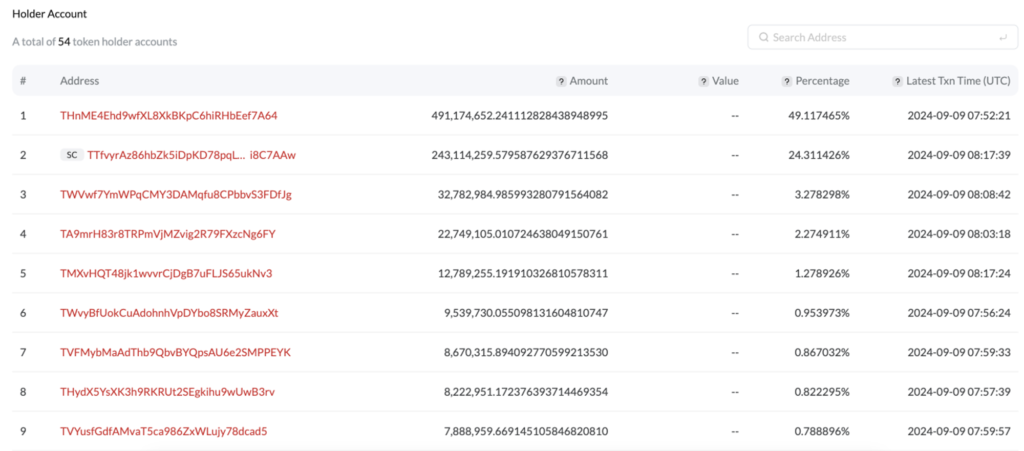The width and height of the screenshot is (1024, 451).
Task: Click percentage 0.788896%
Action: [822, 431]
